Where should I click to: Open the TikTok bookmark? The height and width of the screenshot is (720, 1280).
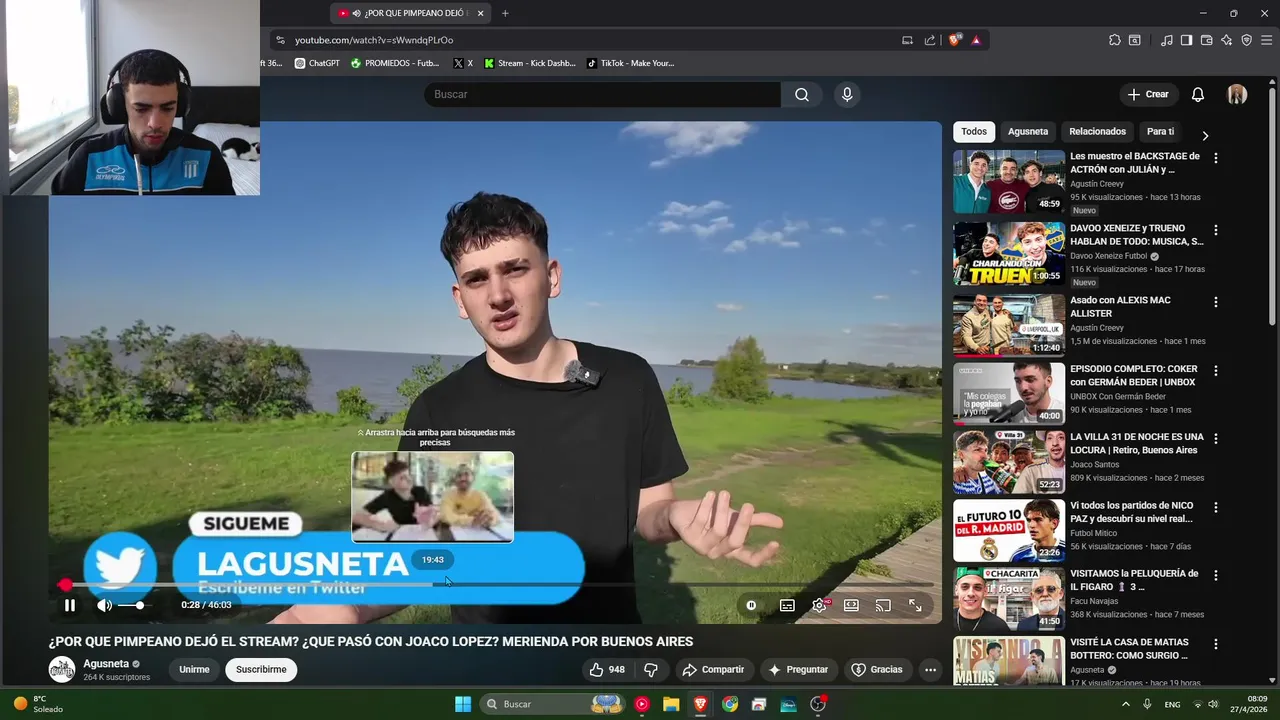[x=630, y=63]
